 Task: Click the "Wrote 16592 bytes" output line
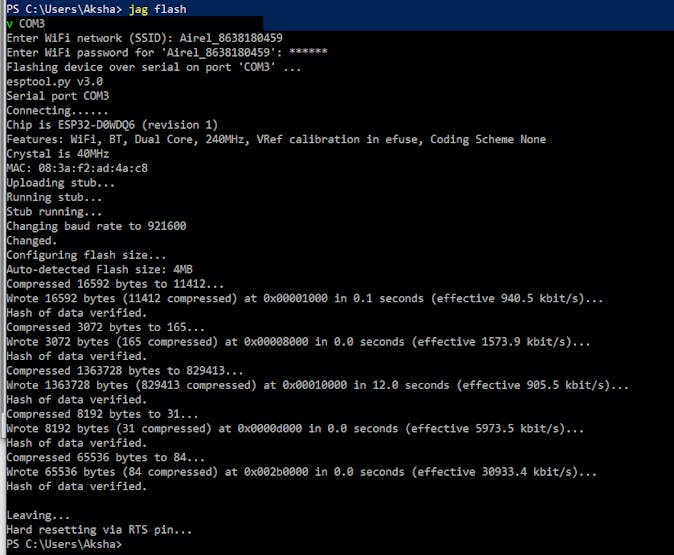pyautogui.click(x=304, y=298)
